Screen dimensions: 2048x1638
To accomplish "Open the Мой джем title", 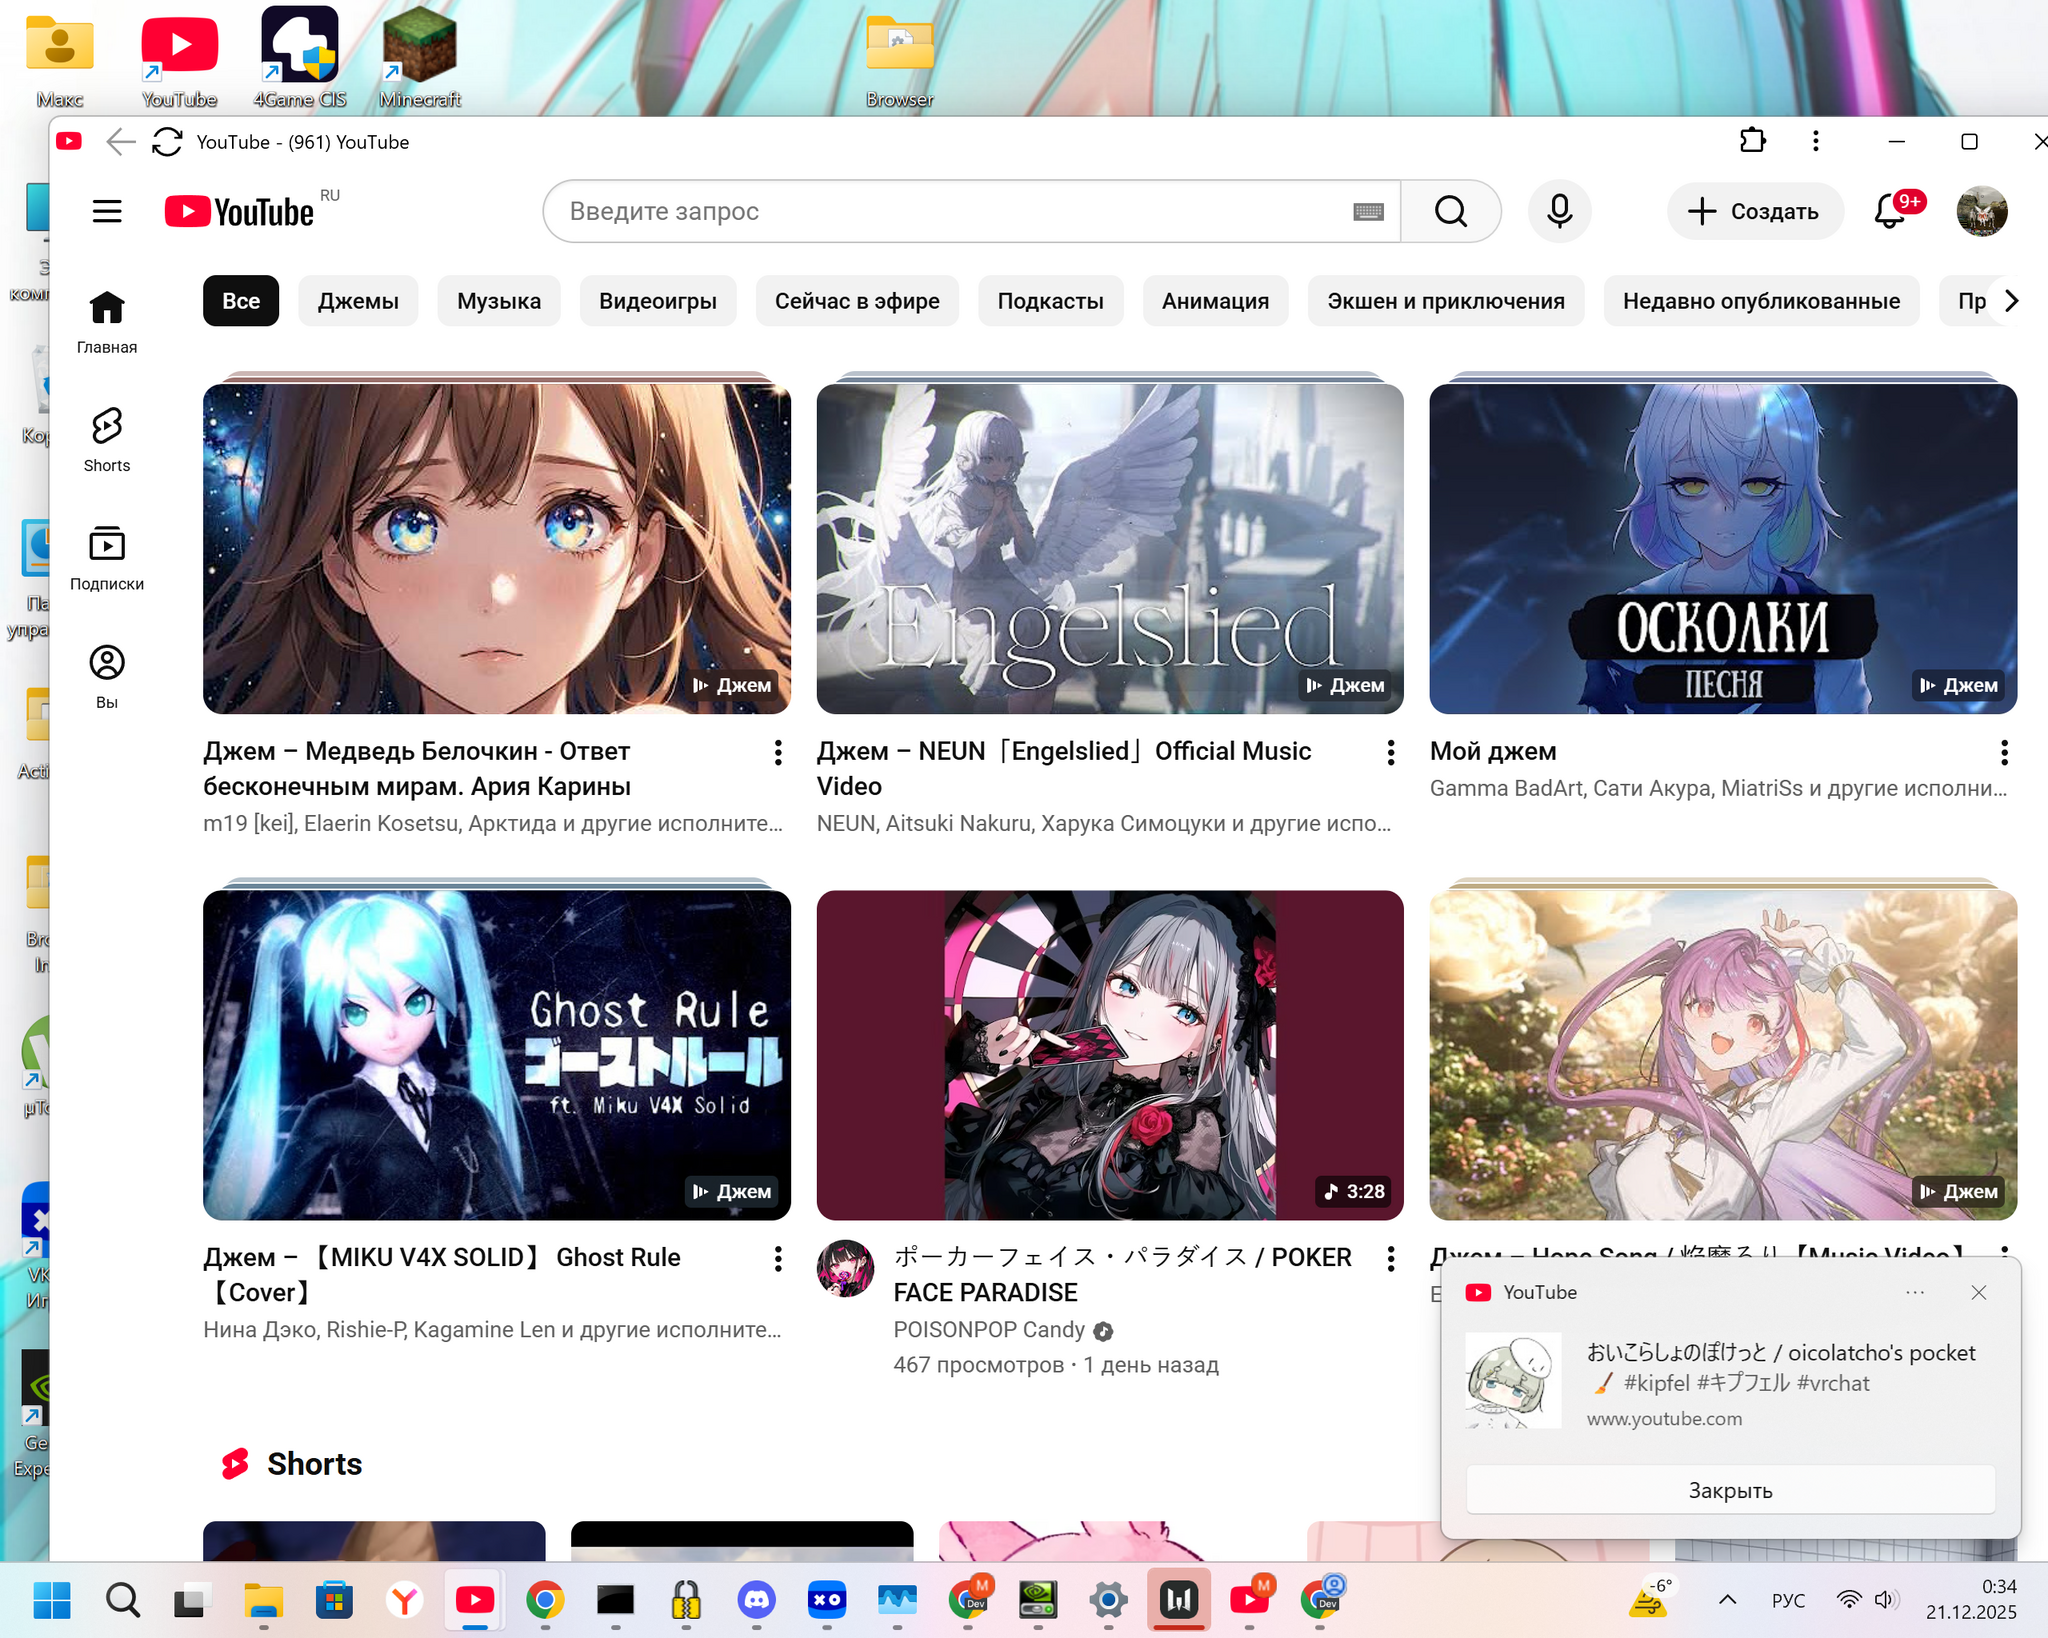I will (x=1493, y=752).
